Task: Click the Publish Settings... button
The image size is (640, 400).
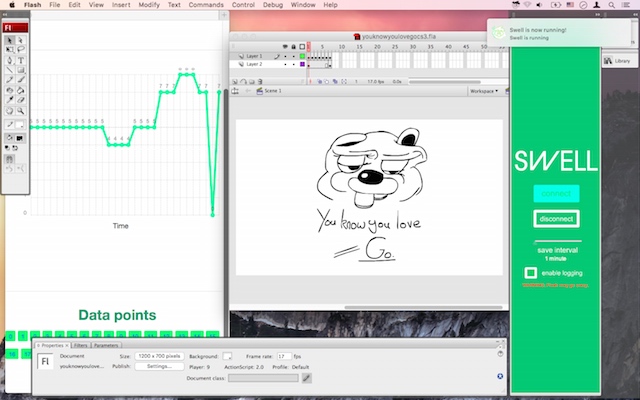Action: click(x=159, y=366)
